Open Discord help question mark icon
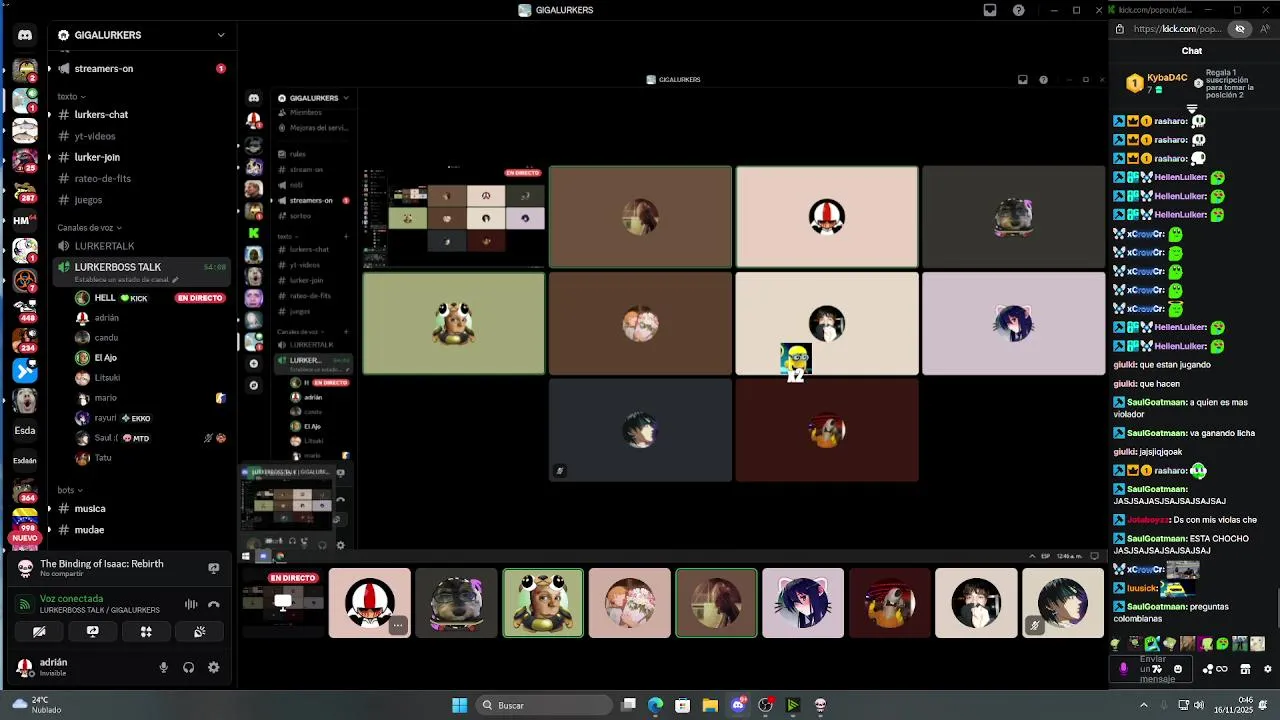1280x720 pixels. pyautogui.click(x=1019, y=10)
